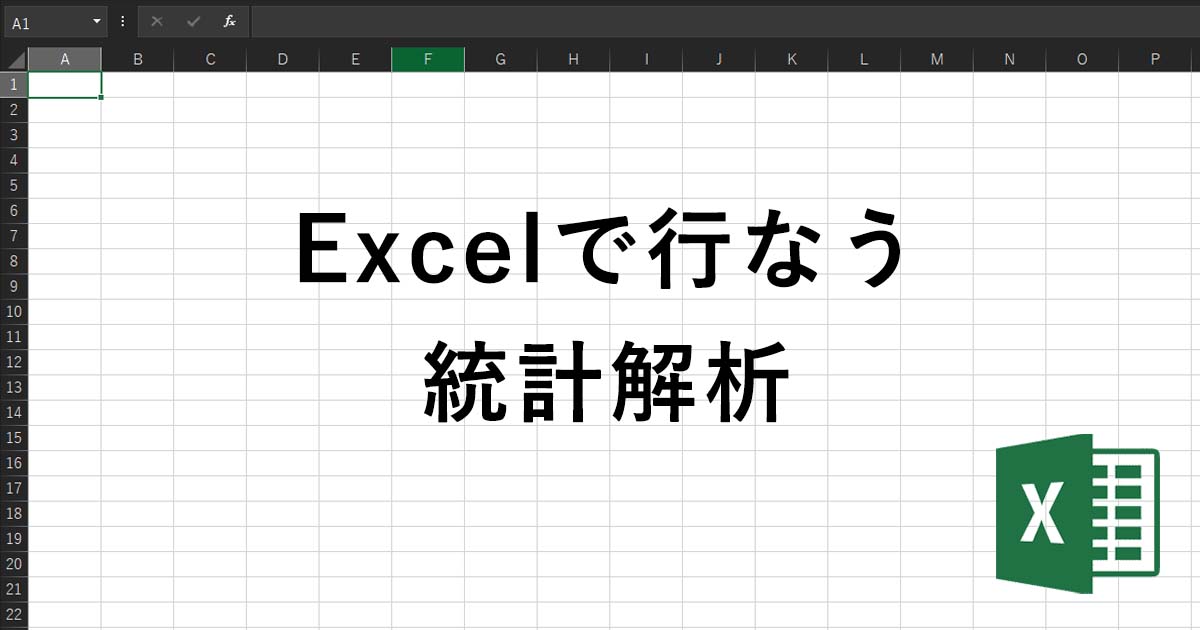Select row 16 header
Screen dimensions: 1200x630
[x=14, y=463]
